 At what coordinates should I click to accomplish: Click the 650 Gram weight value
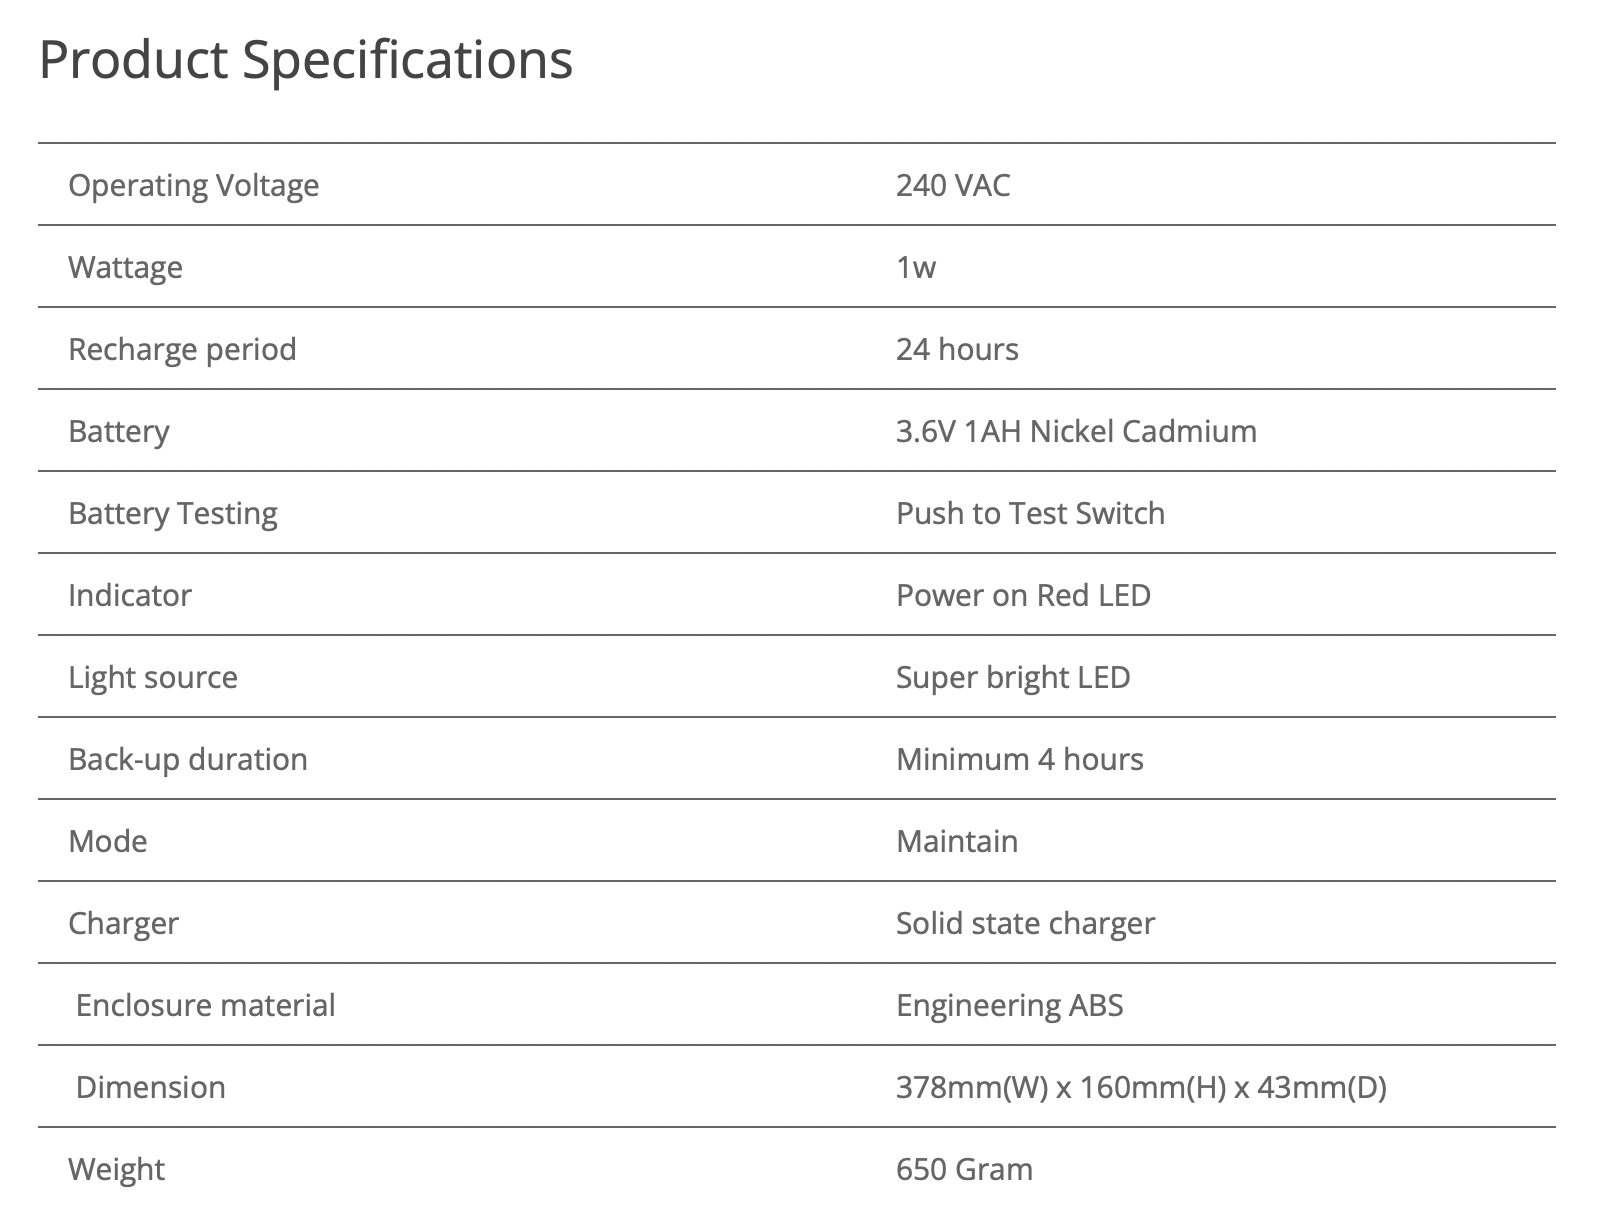[x=964, y=1169]
